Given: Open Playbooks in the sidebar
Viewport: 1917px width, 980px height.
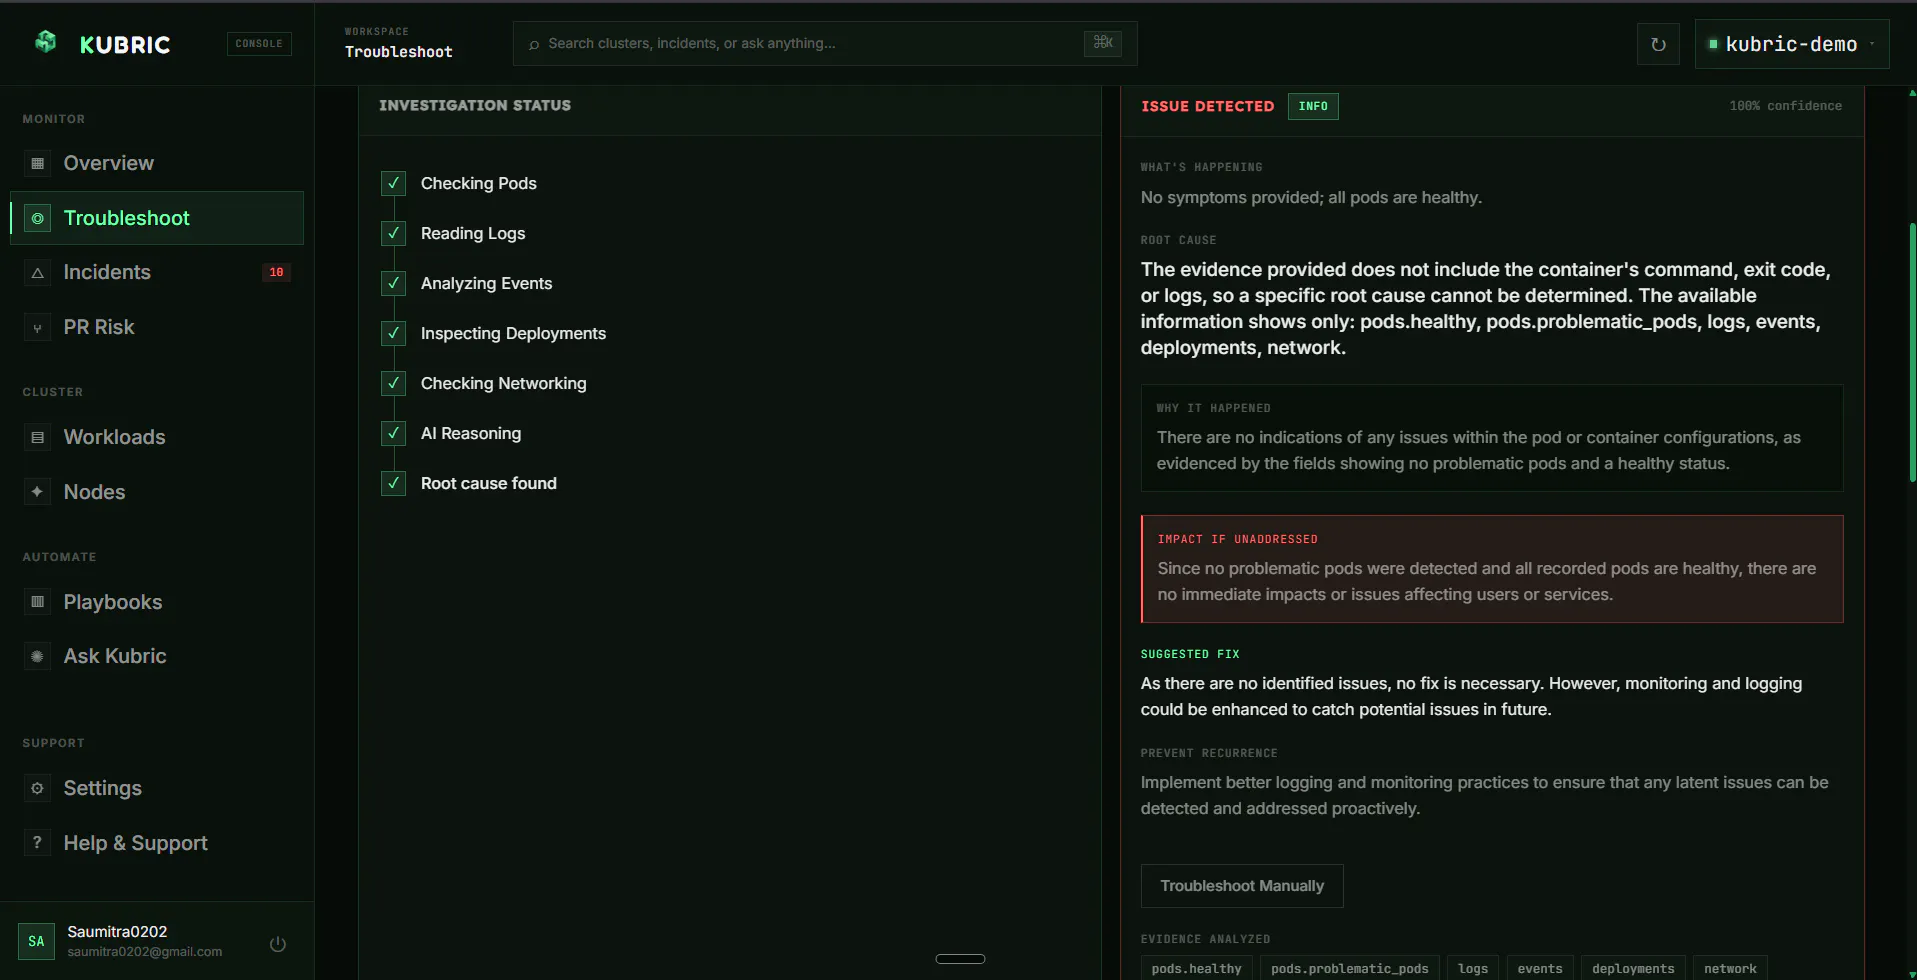Looking at the screenshot, I should tap(157, 602).
